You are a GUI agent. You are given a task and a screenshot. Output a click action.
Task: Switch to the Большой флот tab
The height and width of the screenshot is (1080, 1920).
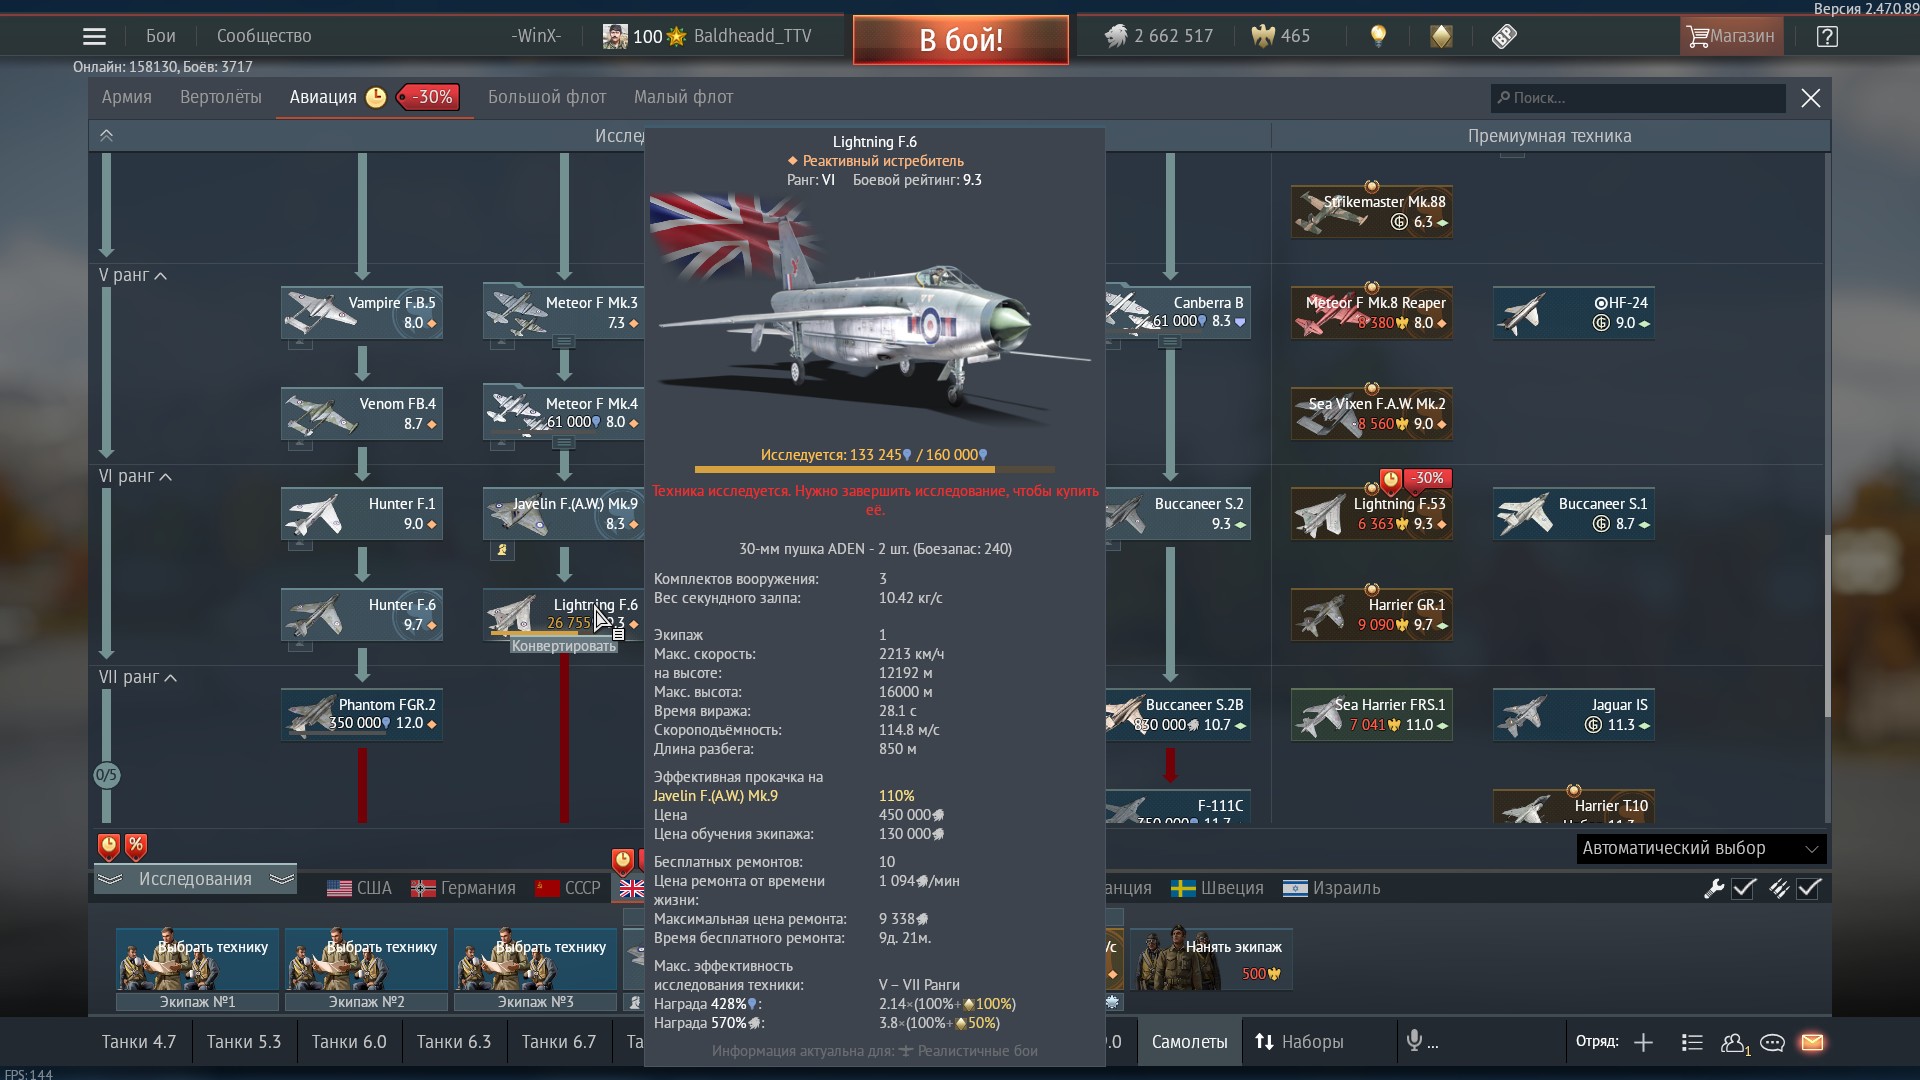point(547,97)
